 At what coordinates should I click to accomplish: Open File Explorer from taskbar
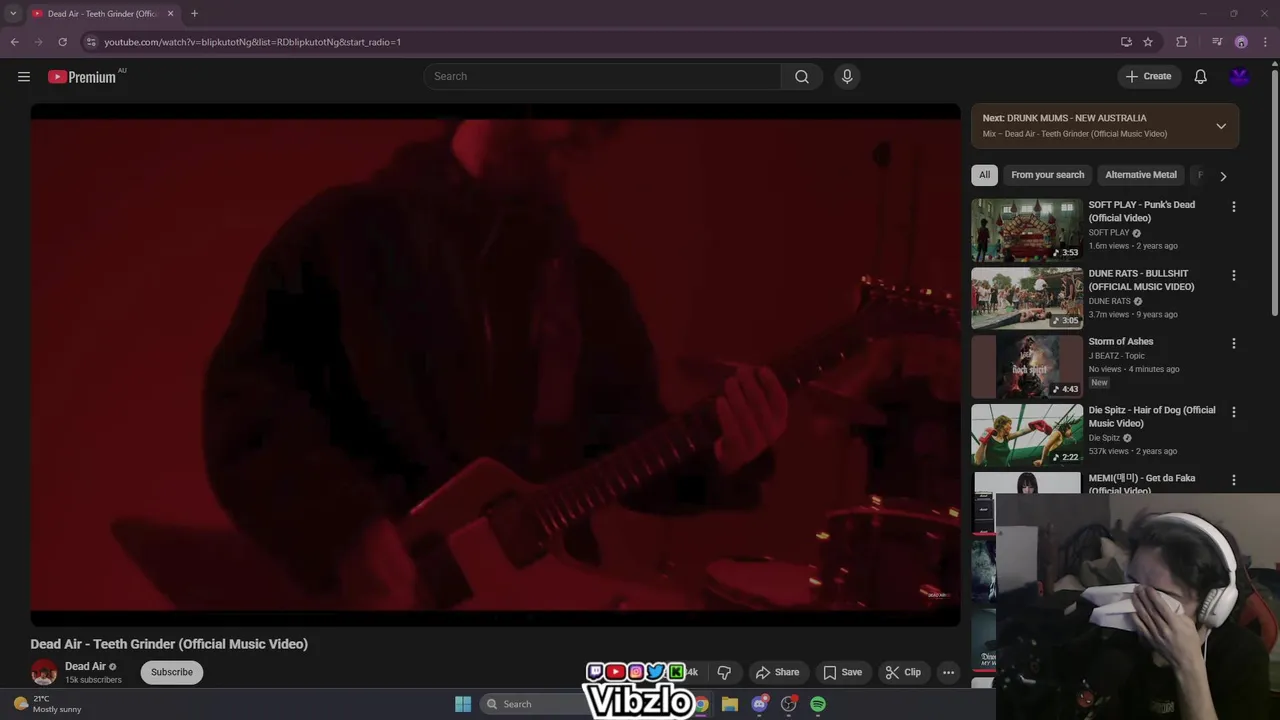click(730, 704)
